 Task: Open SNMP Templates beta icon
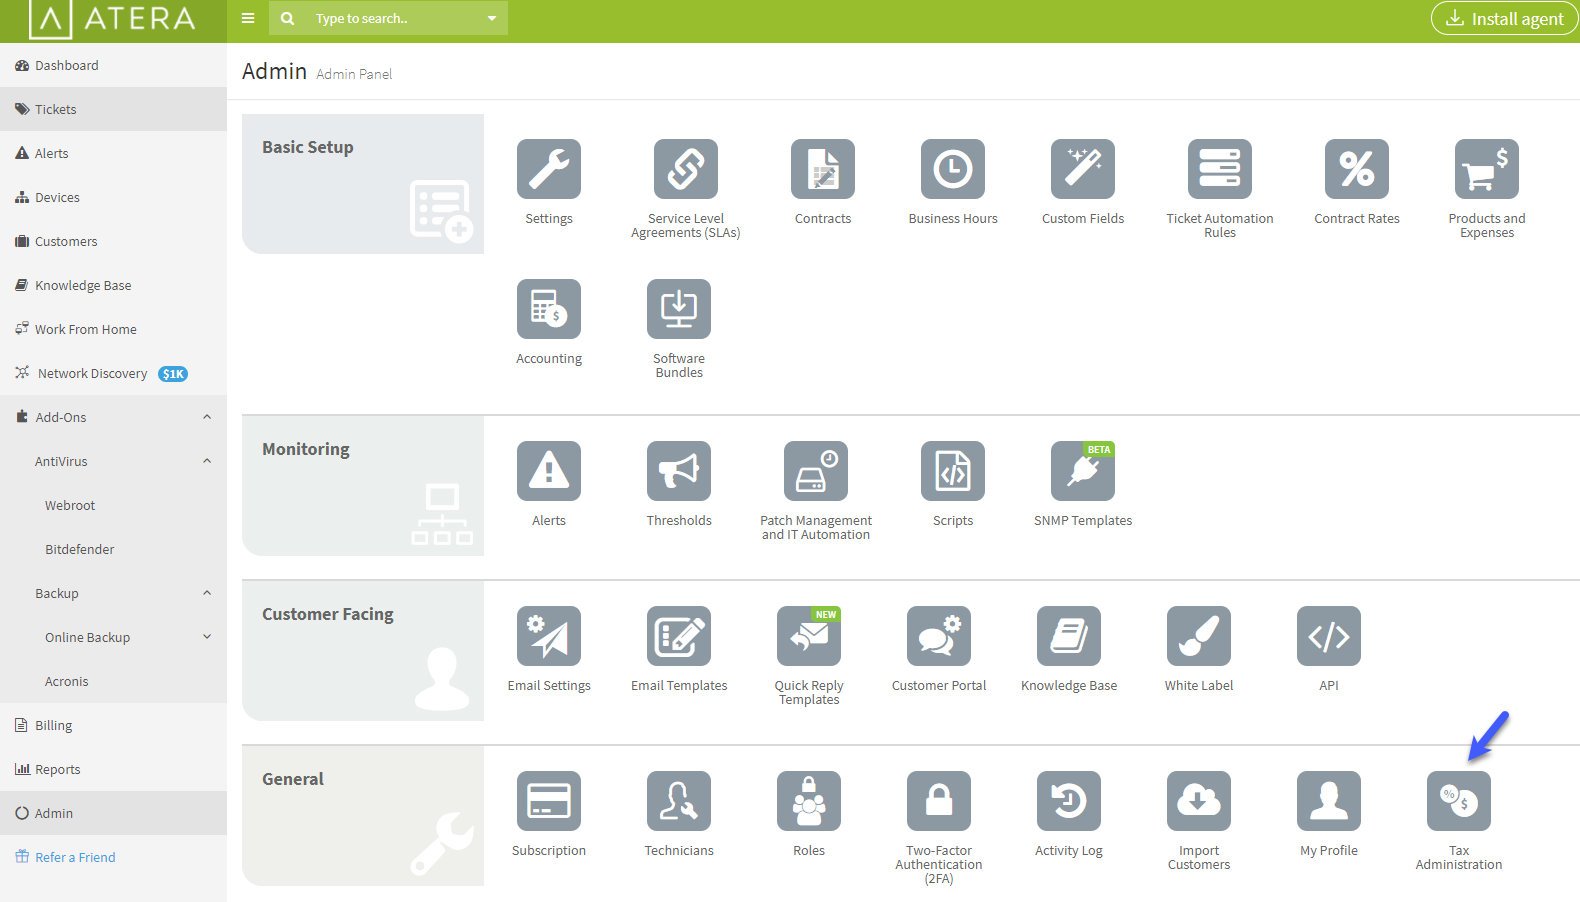point(1083,471)
